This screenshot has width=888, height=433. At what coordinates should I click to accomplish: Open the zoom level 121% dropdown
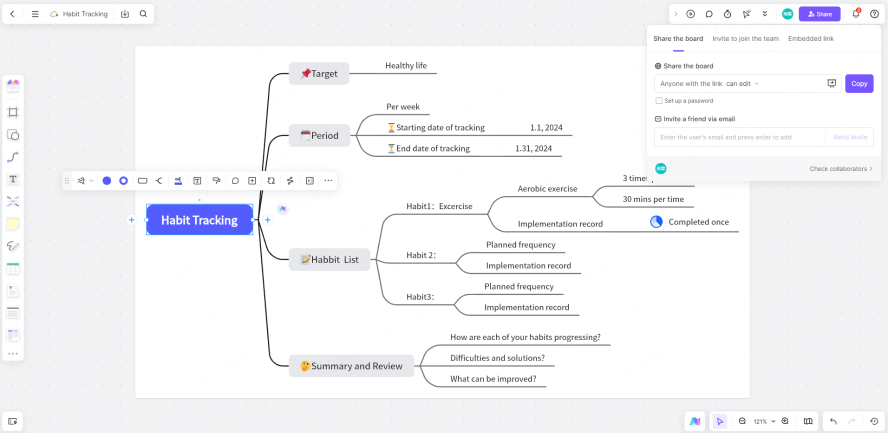763,421
